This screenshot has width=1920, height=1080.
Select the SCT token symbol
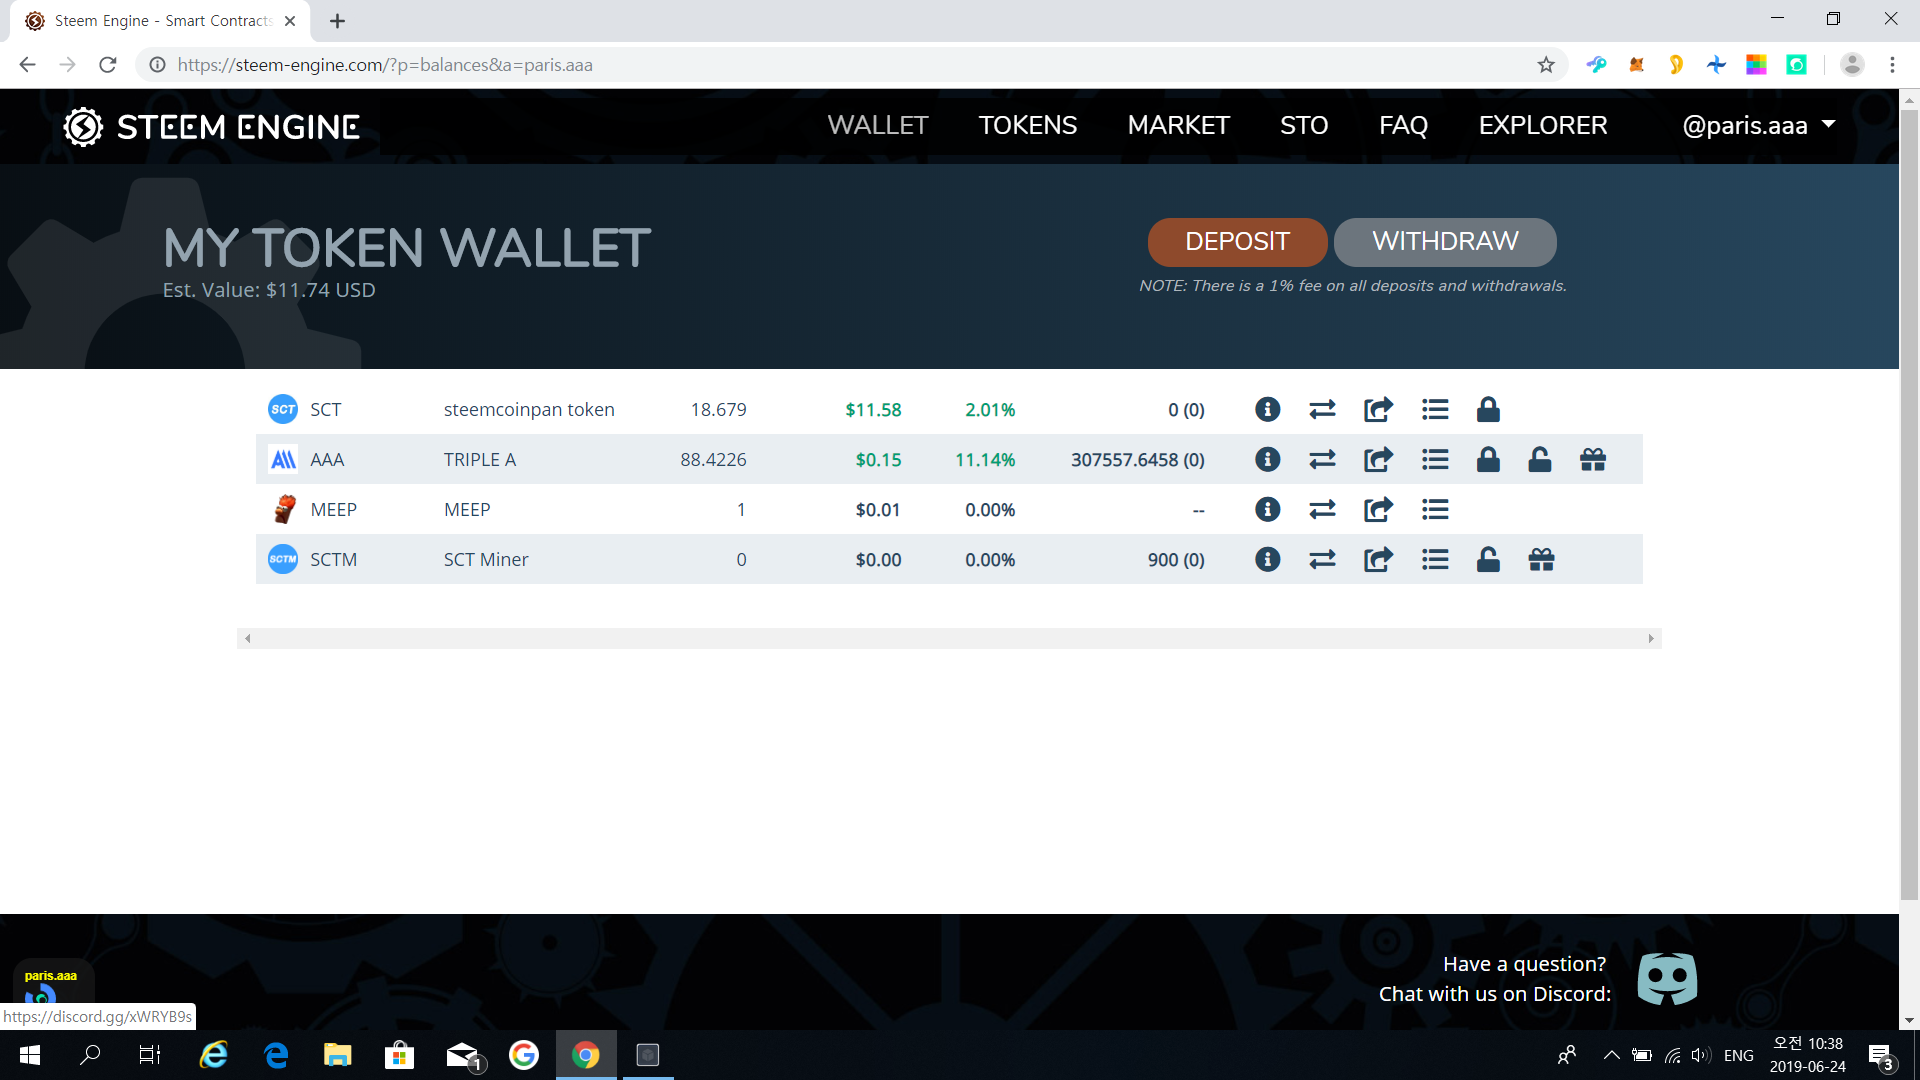point(325,409)
